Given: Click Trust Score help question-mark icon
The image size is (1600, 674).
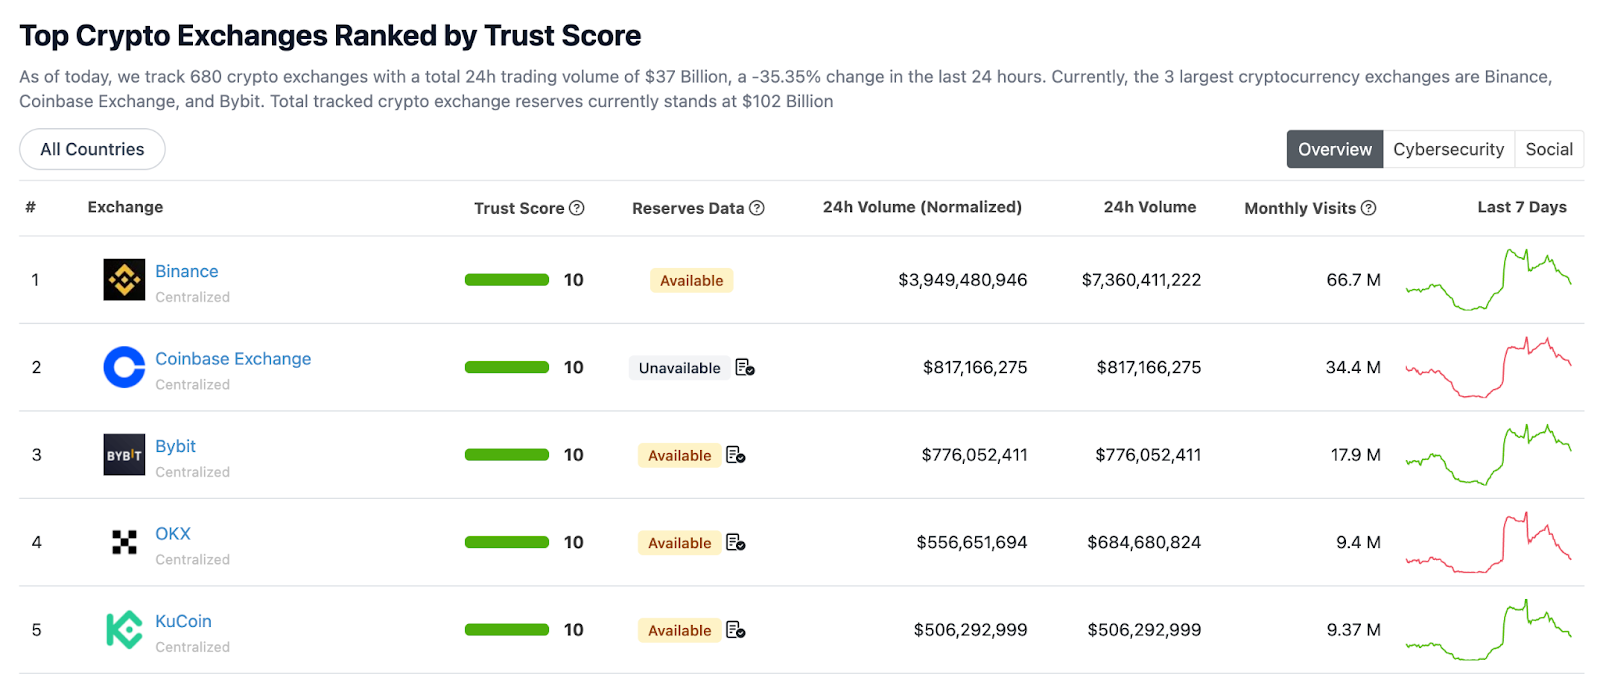Looking at the screenshot, I should point(577,208).
